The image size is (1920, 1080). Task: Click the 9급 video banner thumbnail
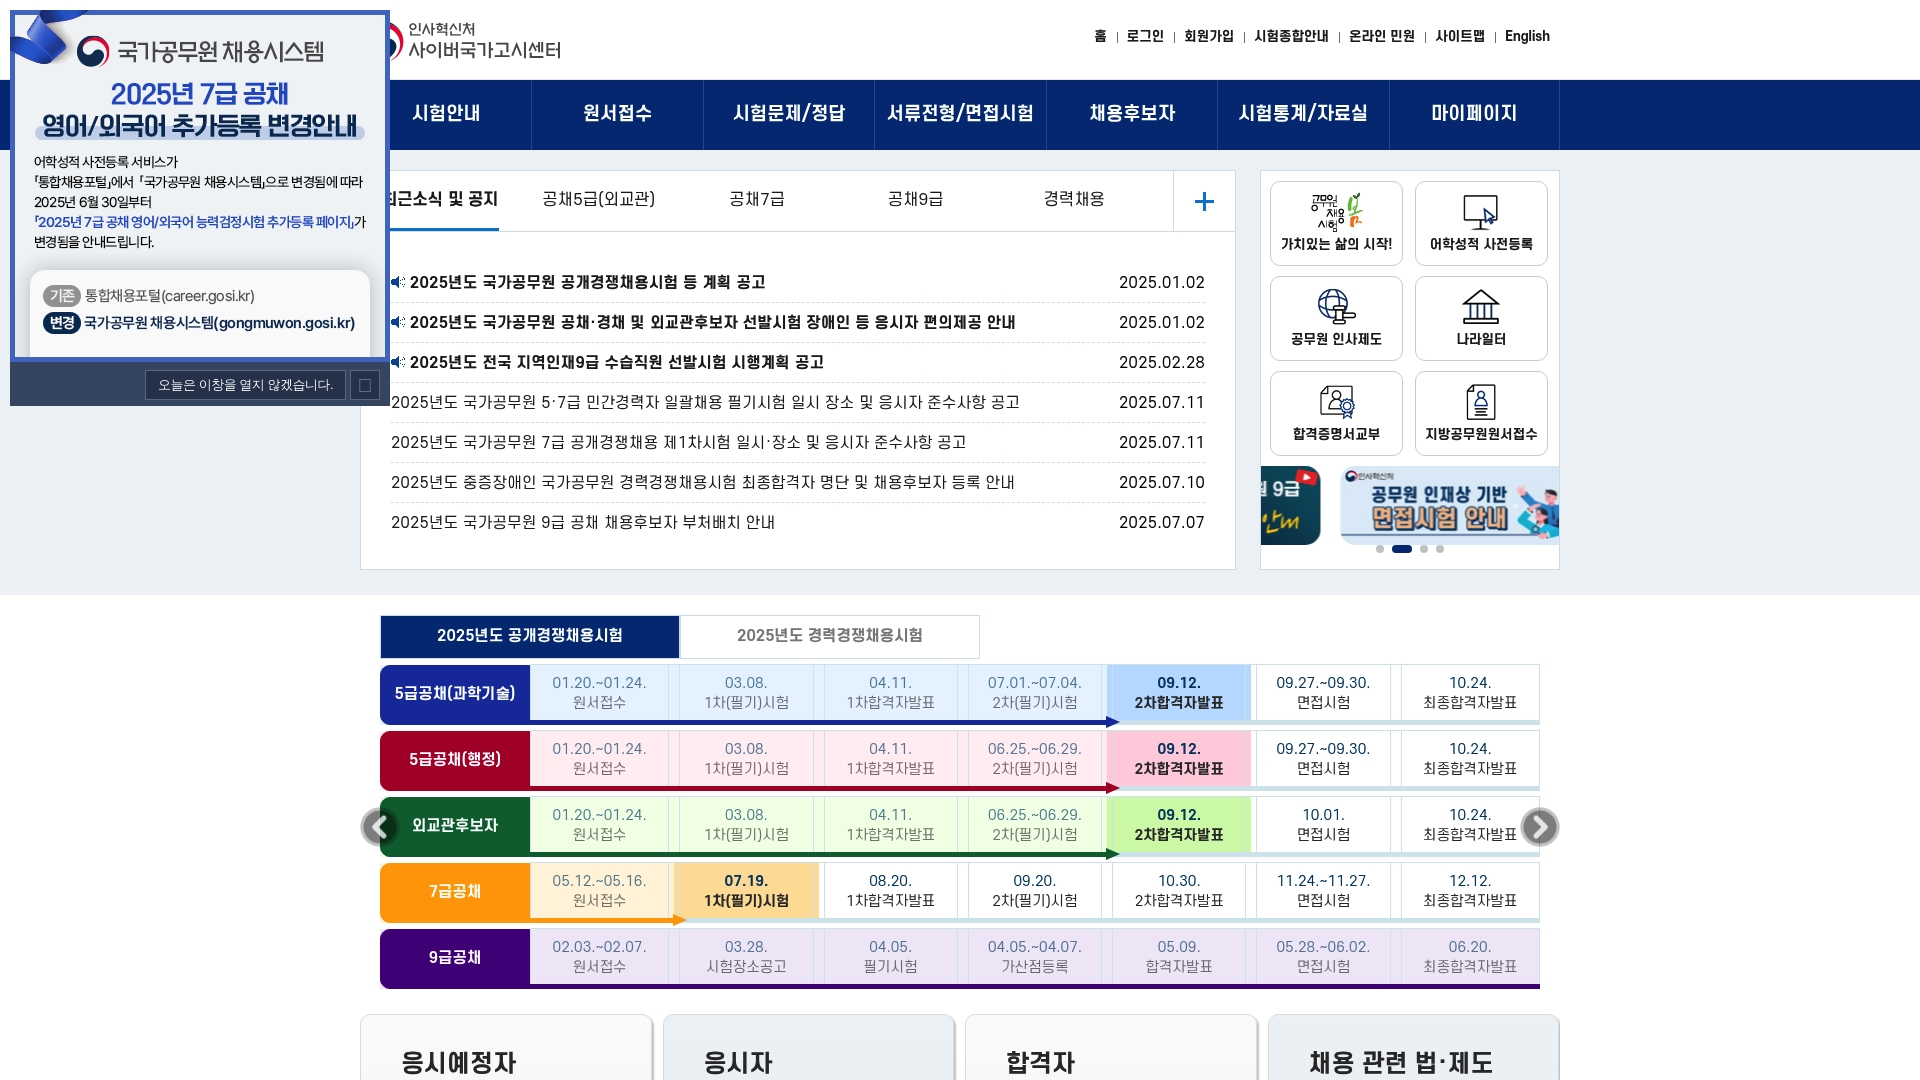tap(1290, 505)
